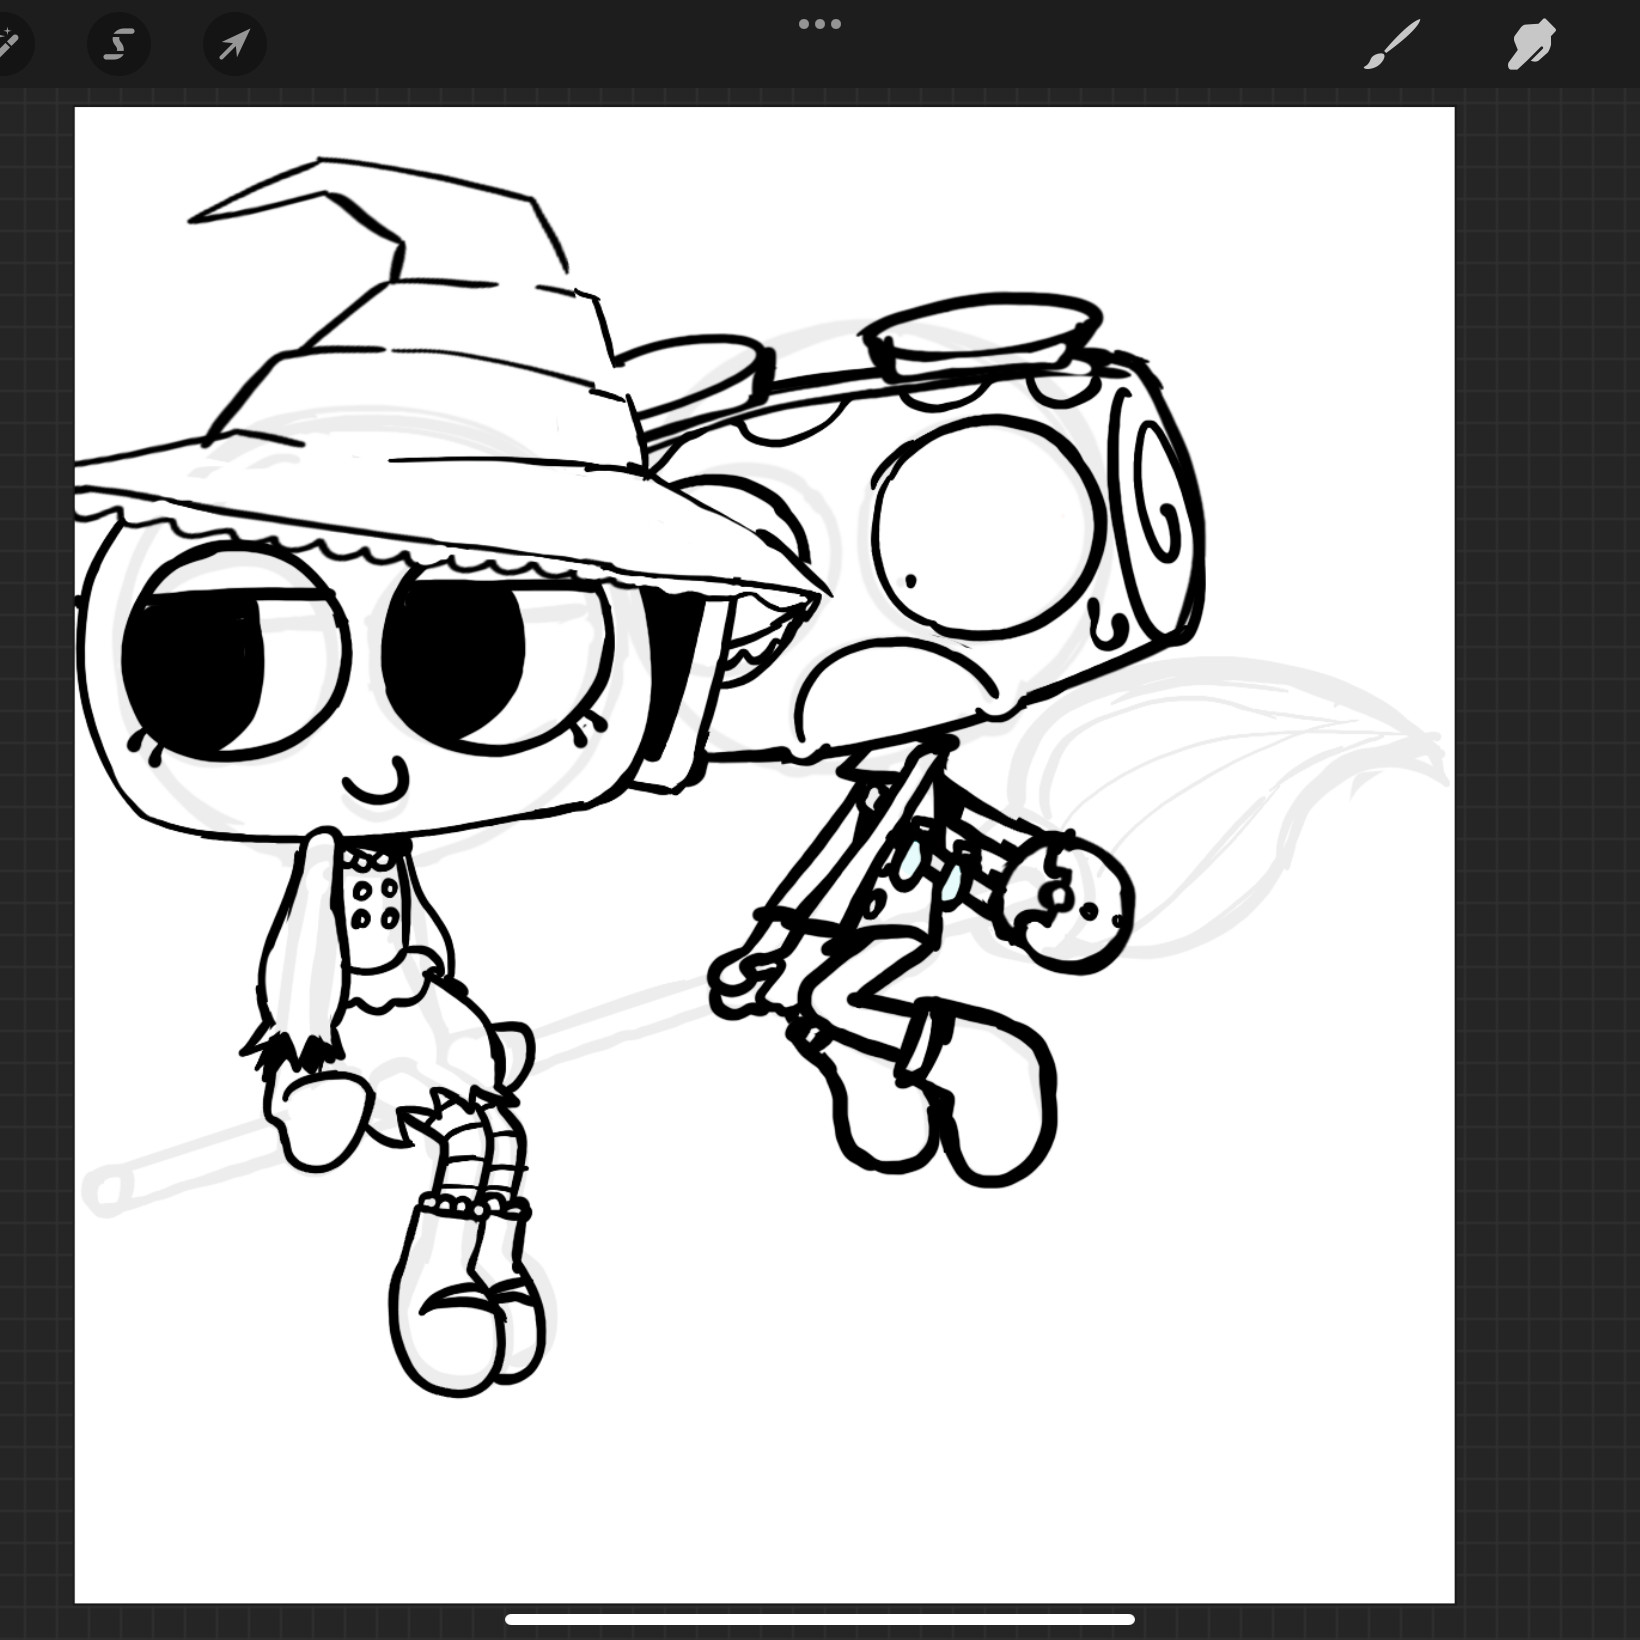Select the Transform arrow tool
Viewport: 1640px width, 1640px height.
(x=235, y=44)
